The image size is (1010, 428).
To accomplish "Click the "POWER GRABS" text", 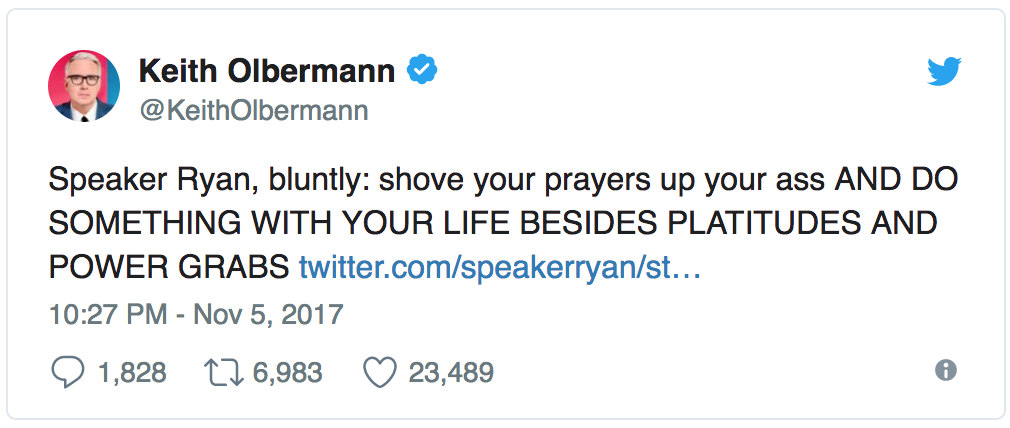I will tap(169, 267).
